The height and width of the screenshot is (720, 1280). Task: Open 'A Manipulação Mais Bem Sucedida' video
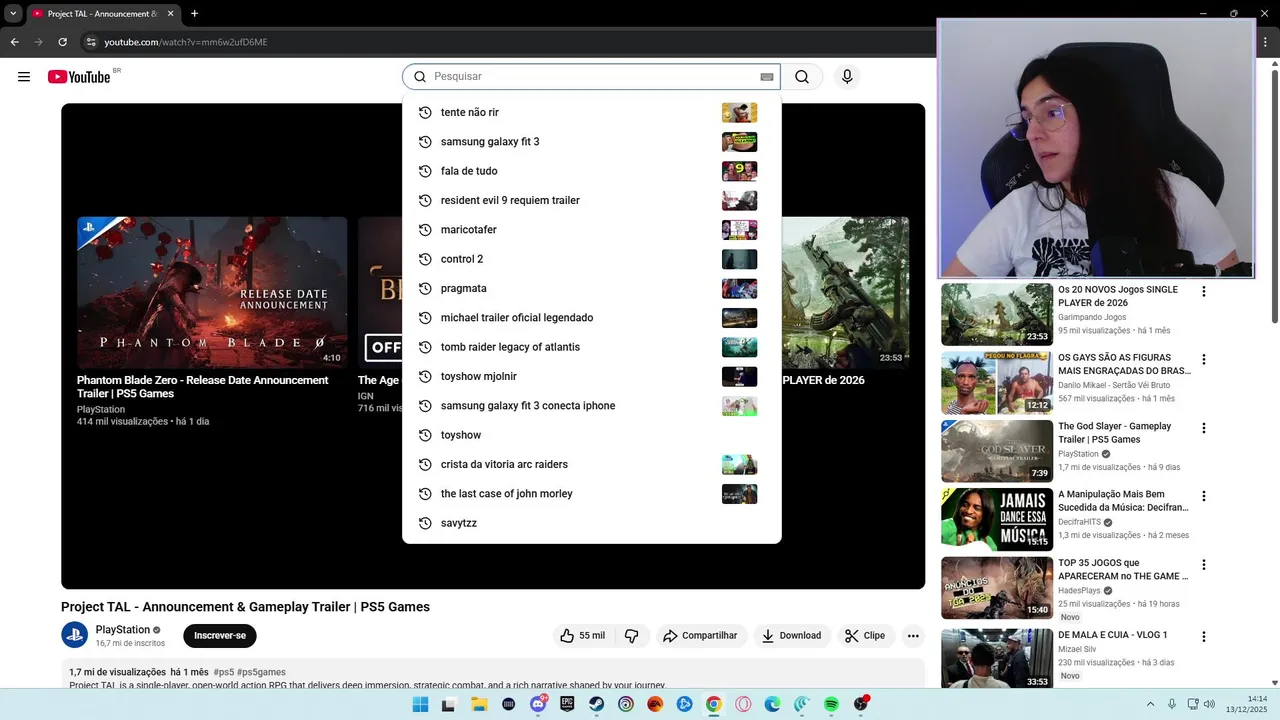(997, 519)
